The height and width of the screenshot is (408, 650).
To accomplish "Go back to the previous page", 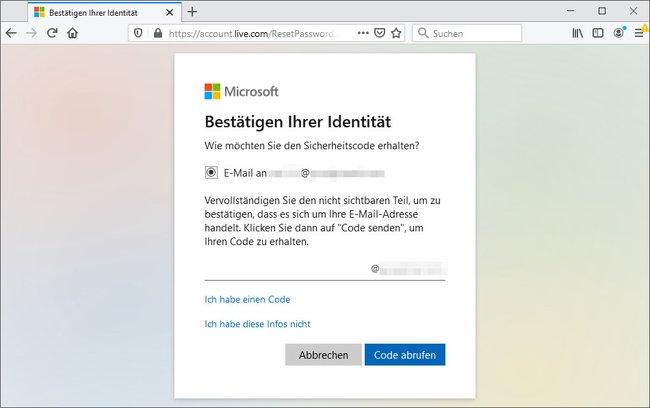I will (x=11, y=33).
